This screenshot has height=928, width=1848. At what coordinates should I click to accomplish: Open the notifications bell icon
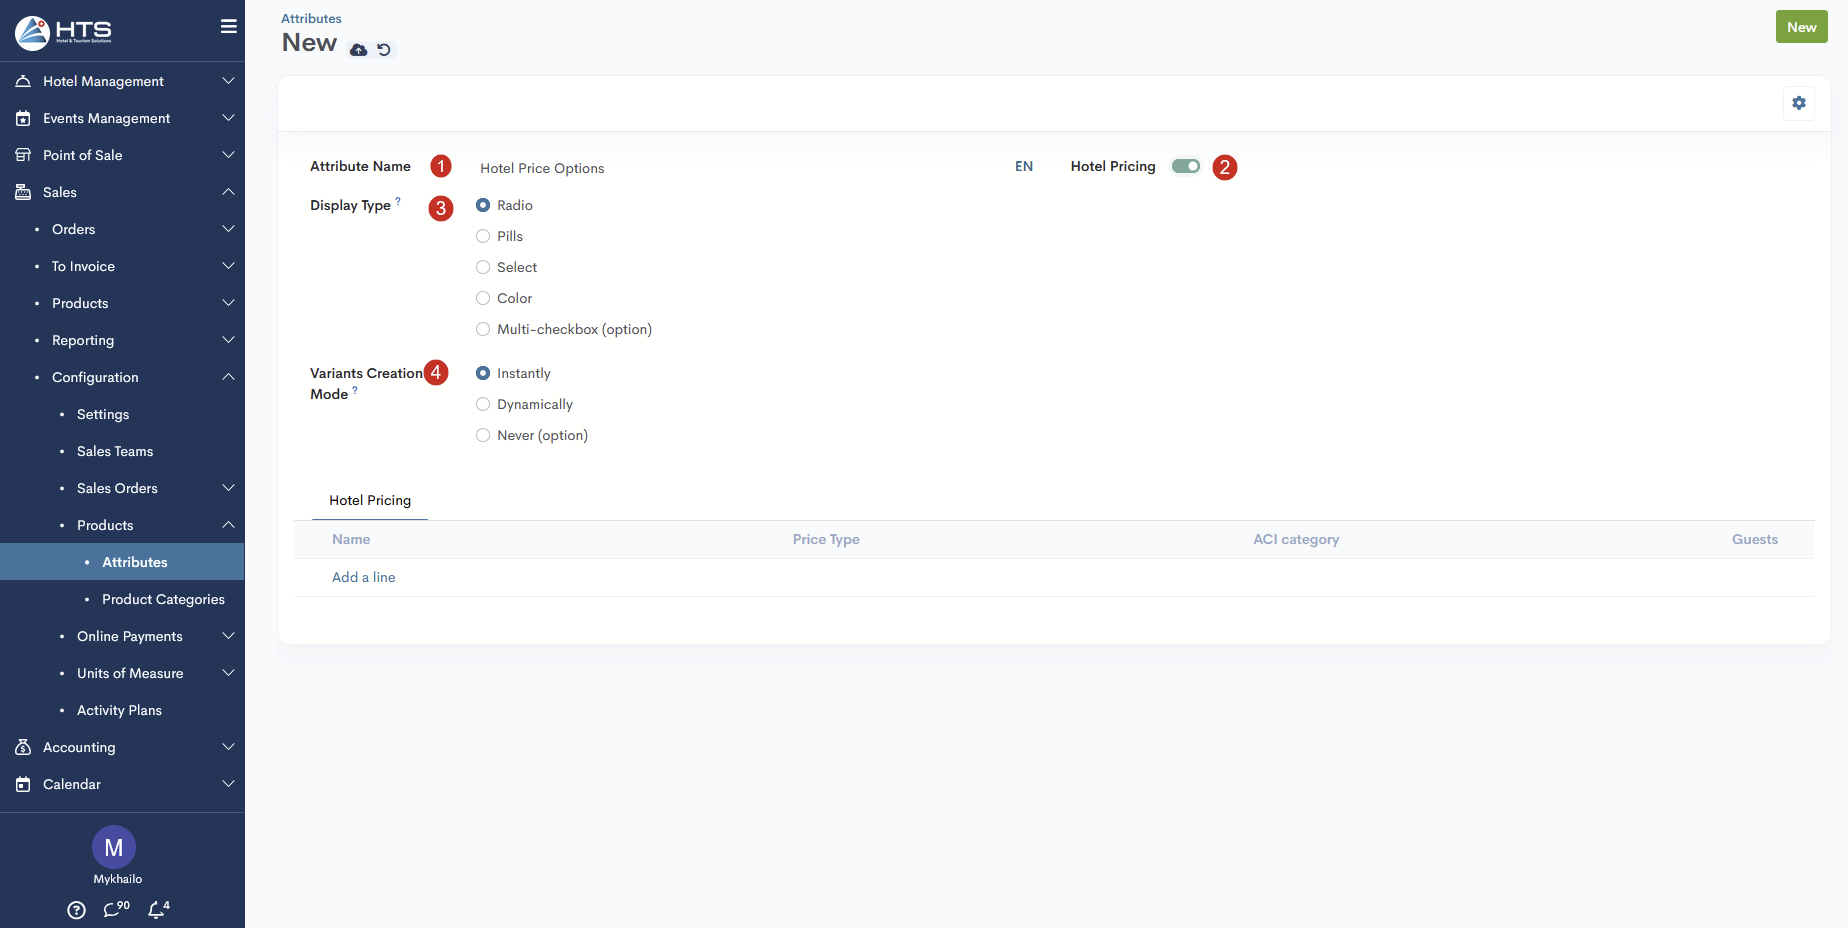pos(157,909)
